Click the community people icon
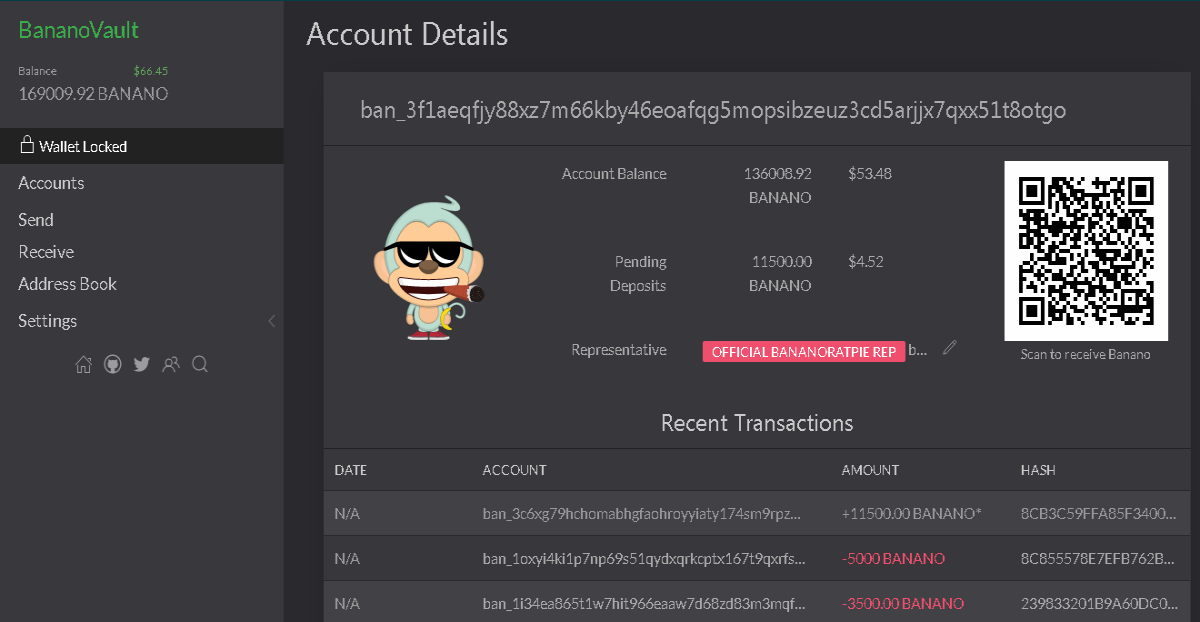Image resolution: width=1200 pixels, height=622 pixels. (171, 365)
